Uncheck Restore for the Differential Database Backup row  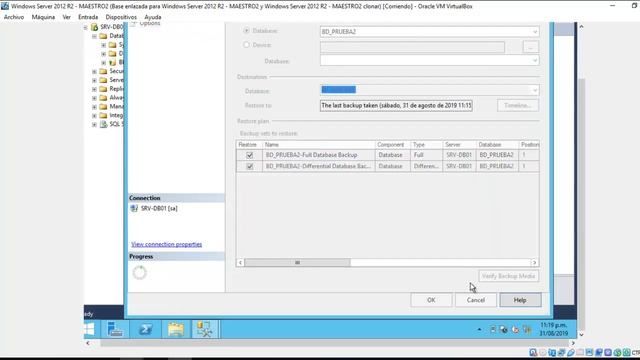pyautogui.click(x=249, y=166)
